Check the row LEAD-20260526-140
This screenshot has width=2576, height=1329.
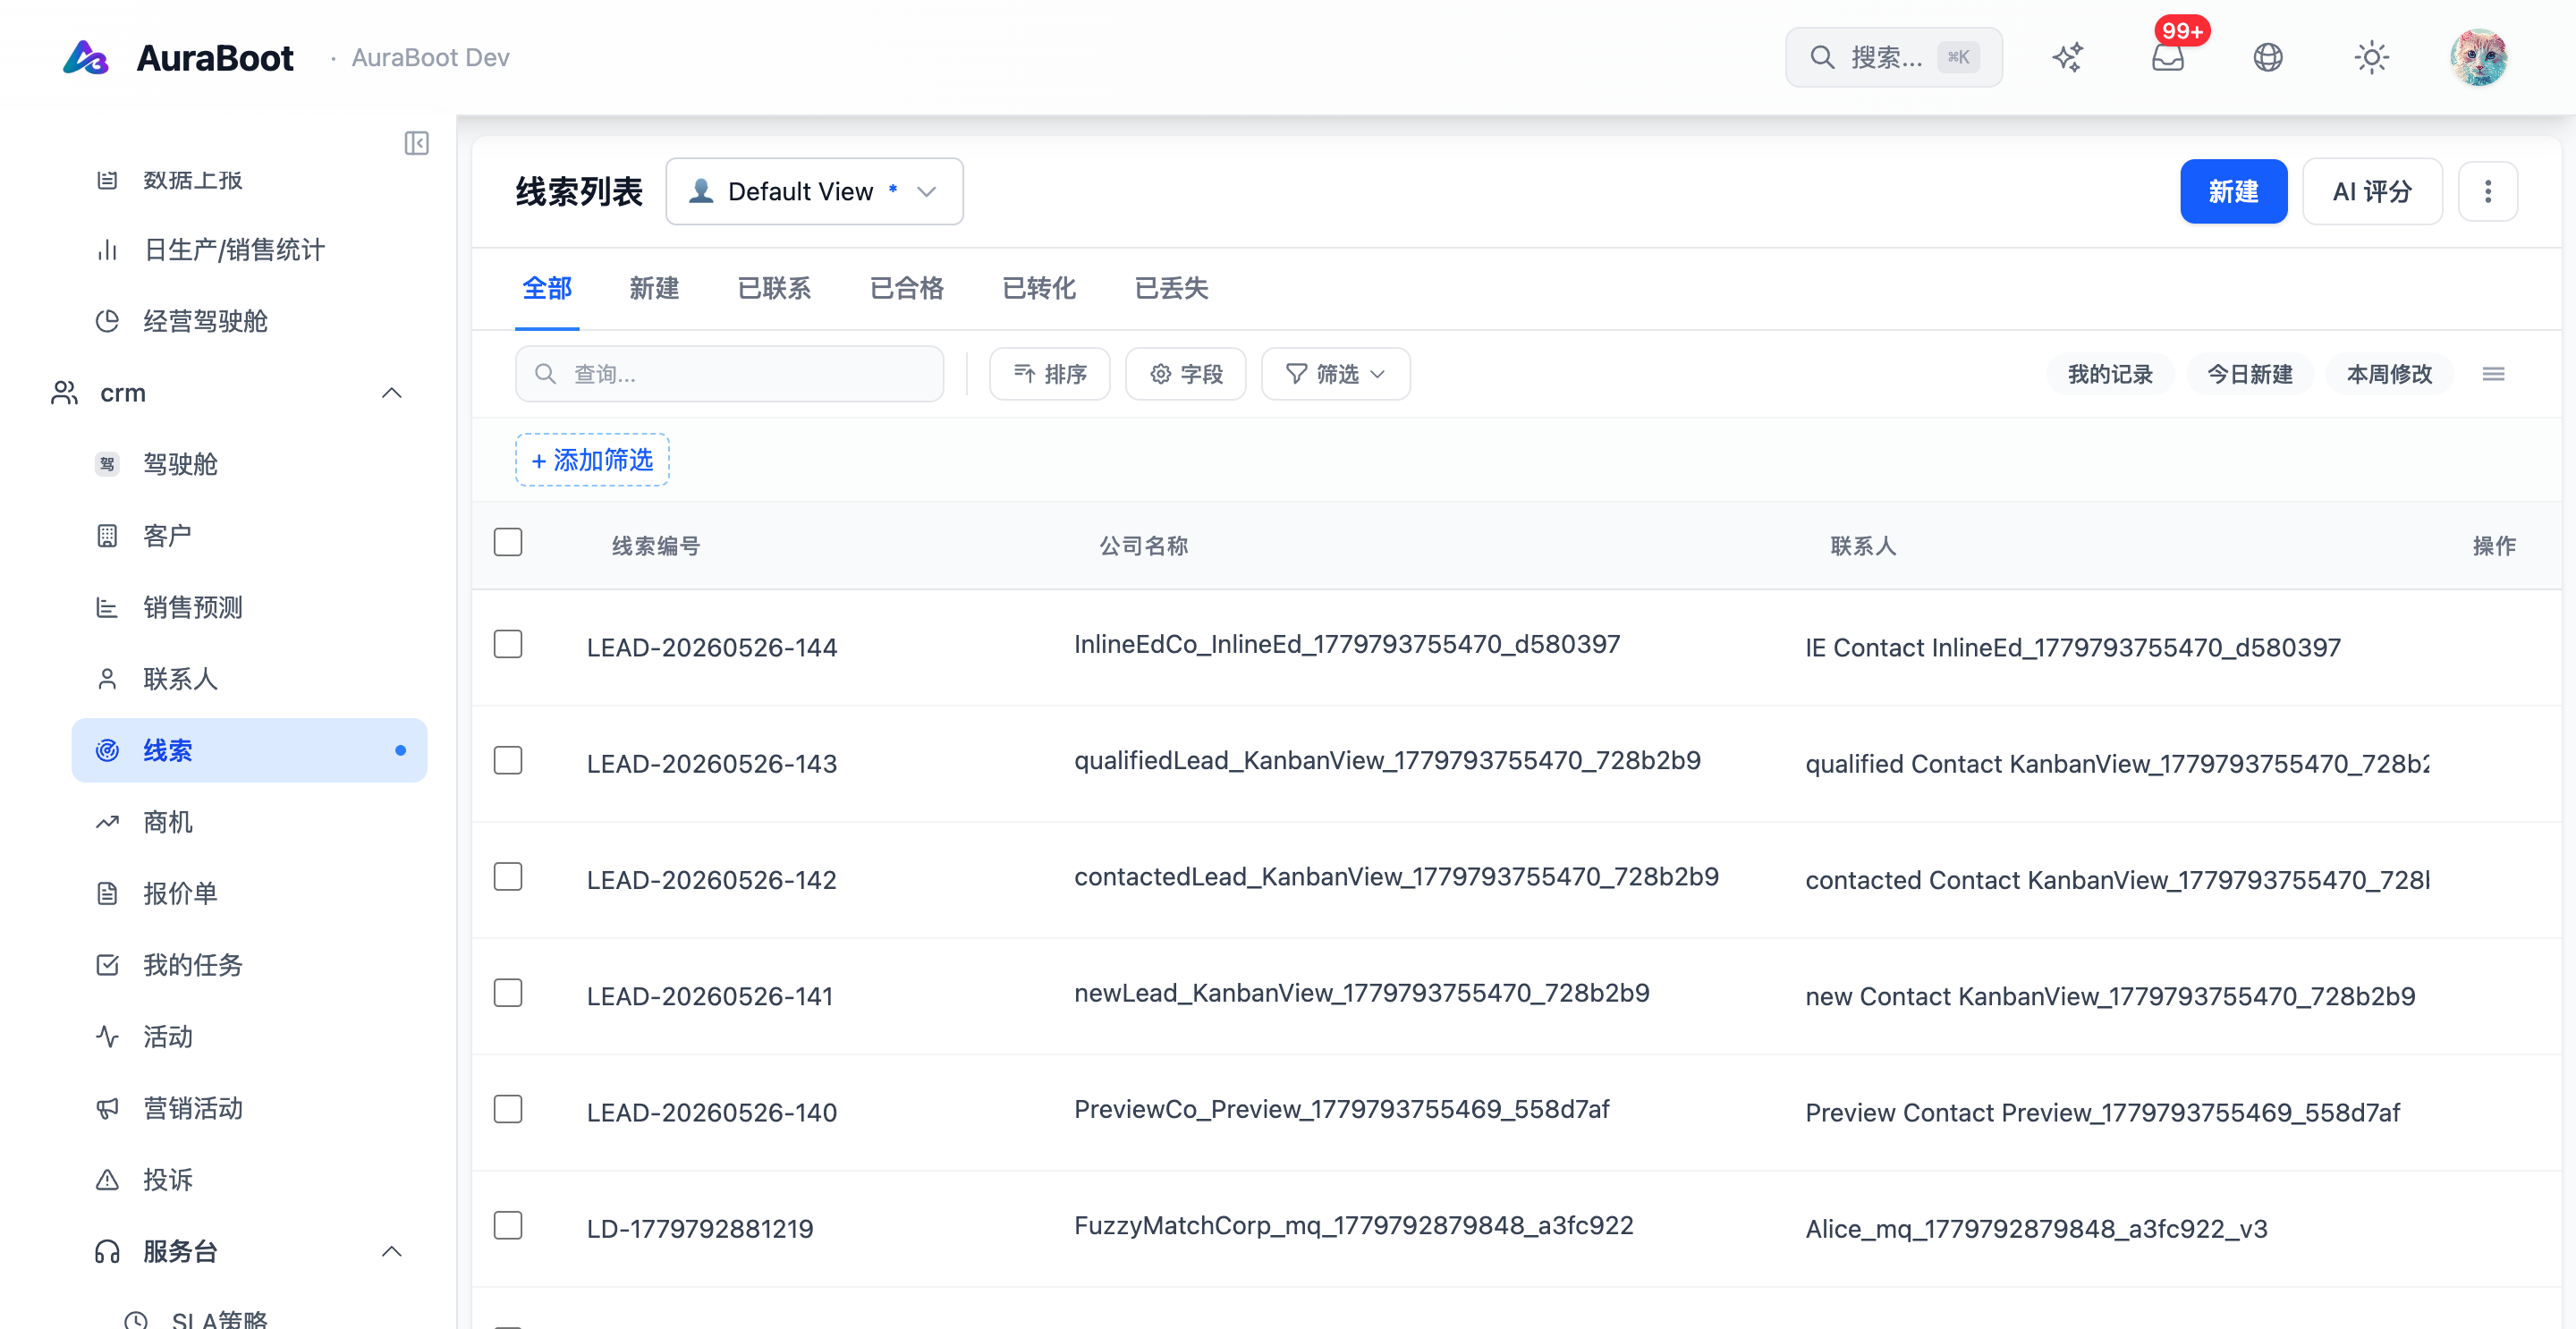508,1110
